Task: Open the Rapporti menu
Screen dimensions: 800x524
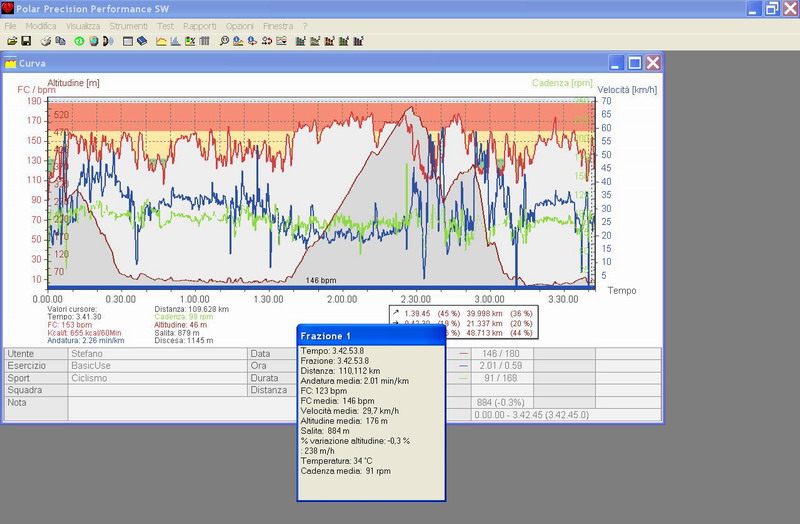Action: 199,24
